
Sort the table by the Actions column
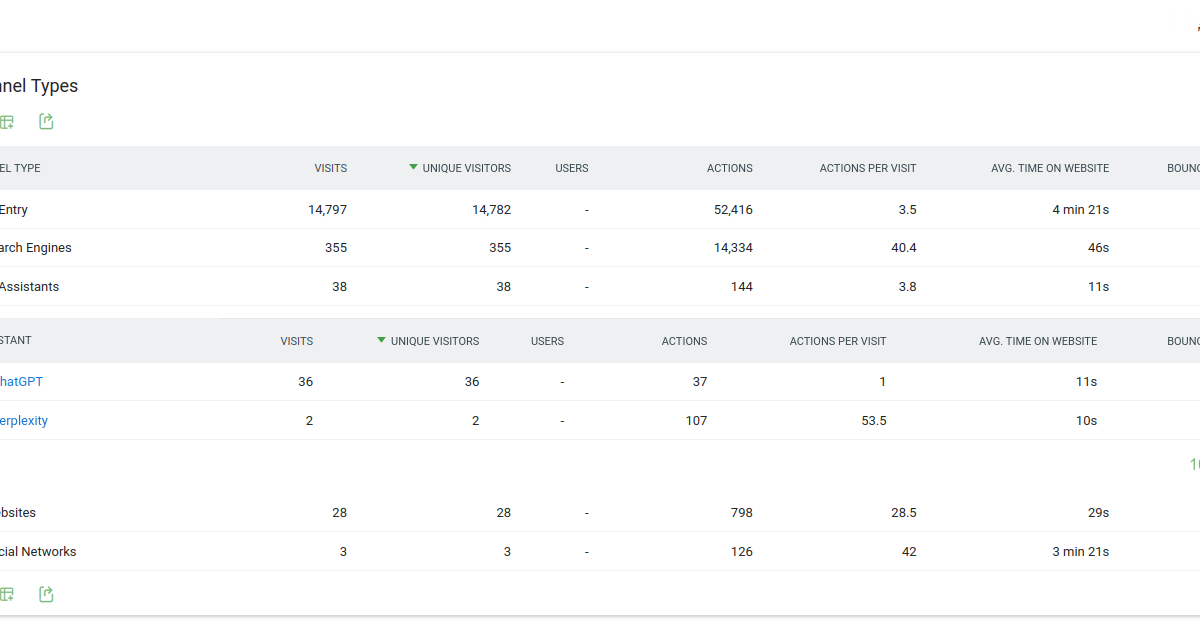[730, 168]
